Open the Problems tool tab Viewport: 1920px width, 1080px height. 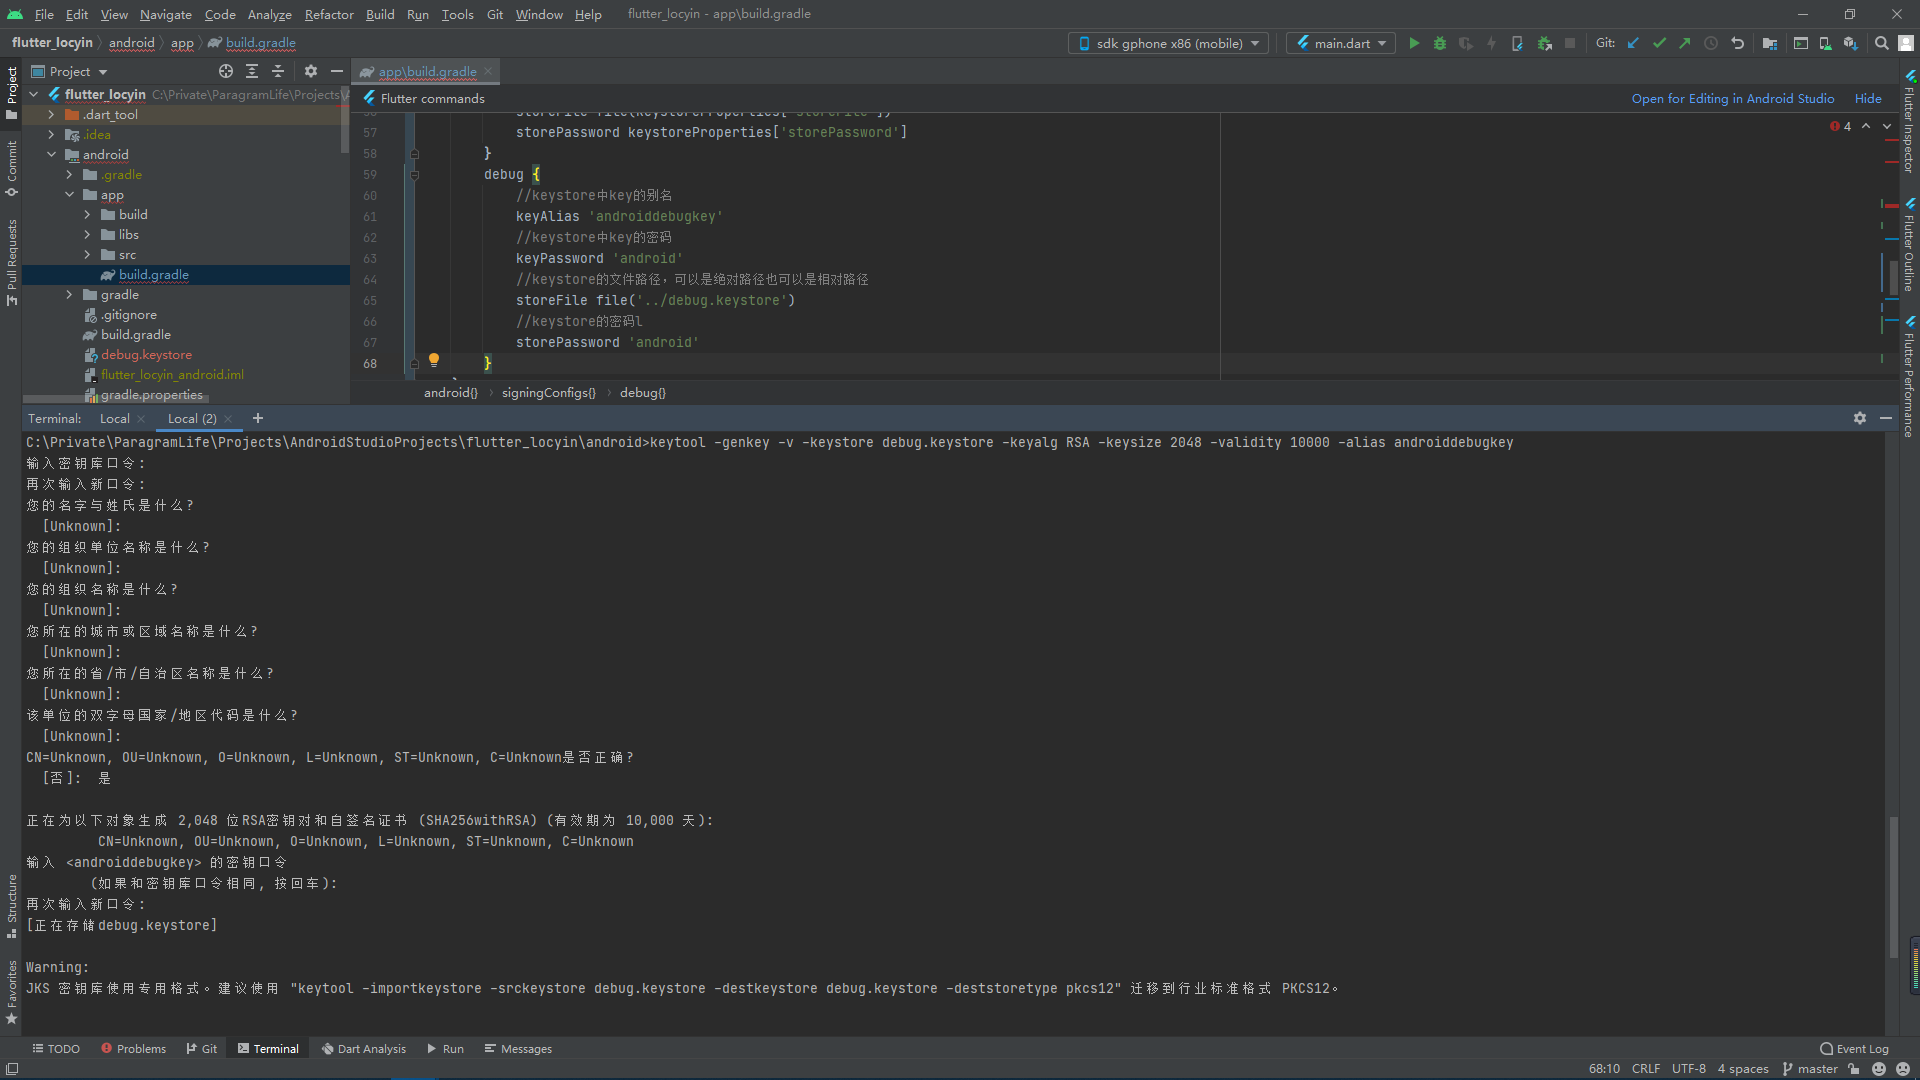[133, 1049]
